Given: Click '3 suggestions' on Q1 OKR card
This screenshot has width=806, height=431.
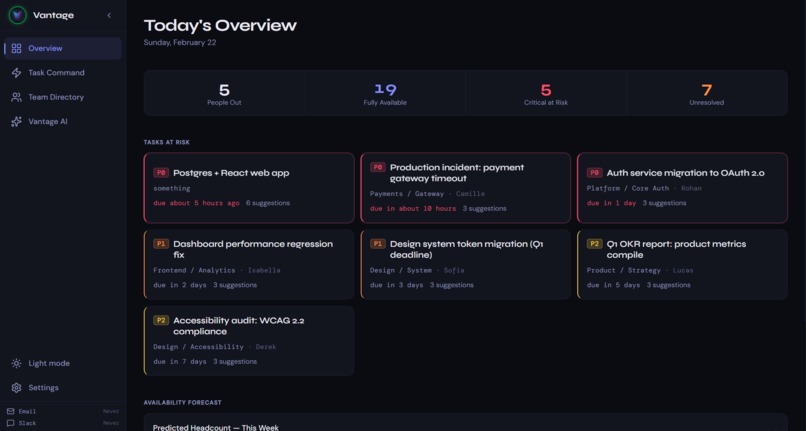Looking at the screenshot, I should (669, 285).
